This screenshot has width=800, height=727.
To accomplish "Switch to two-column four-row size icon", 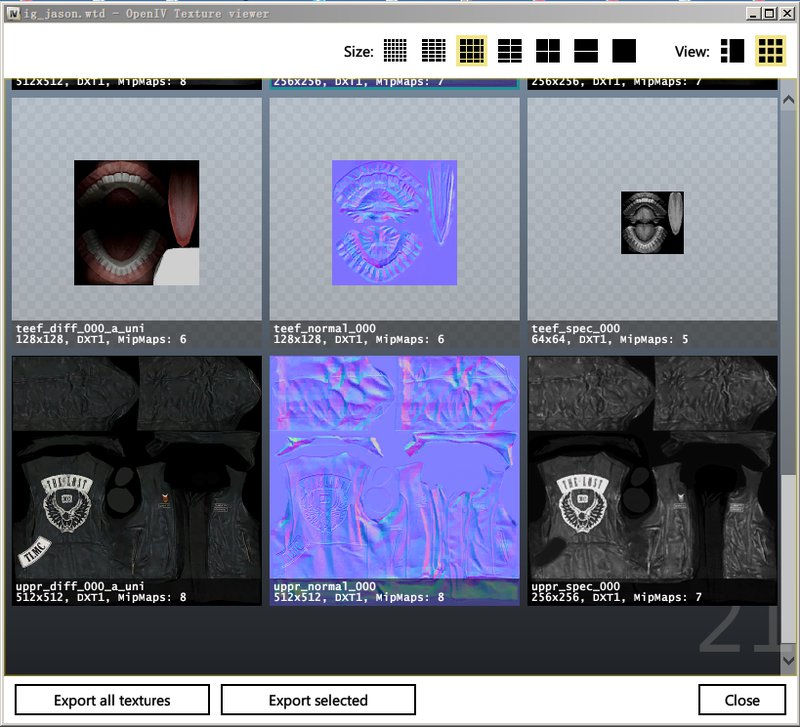I will 510,51.
